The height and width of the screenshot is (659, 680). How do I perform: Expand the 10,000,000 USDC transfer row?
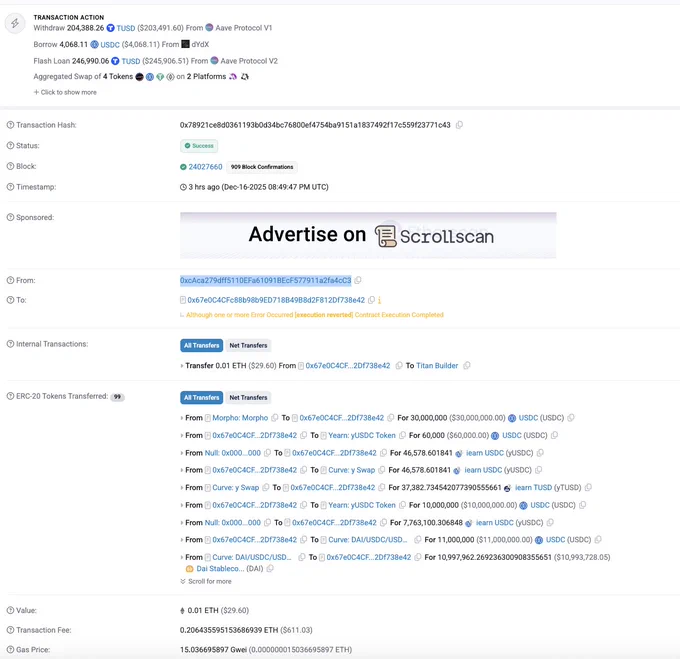tap(182, 506)
